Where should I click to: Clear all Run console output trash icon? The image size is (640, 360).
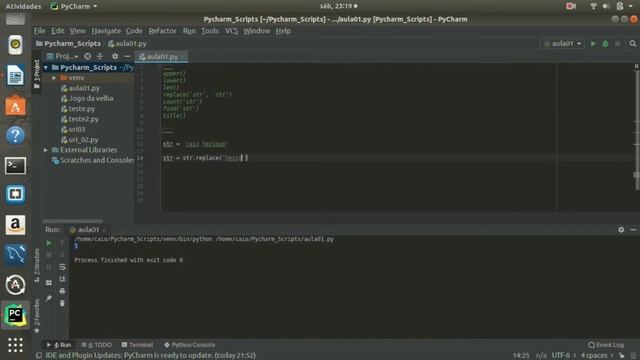(62, 303)
